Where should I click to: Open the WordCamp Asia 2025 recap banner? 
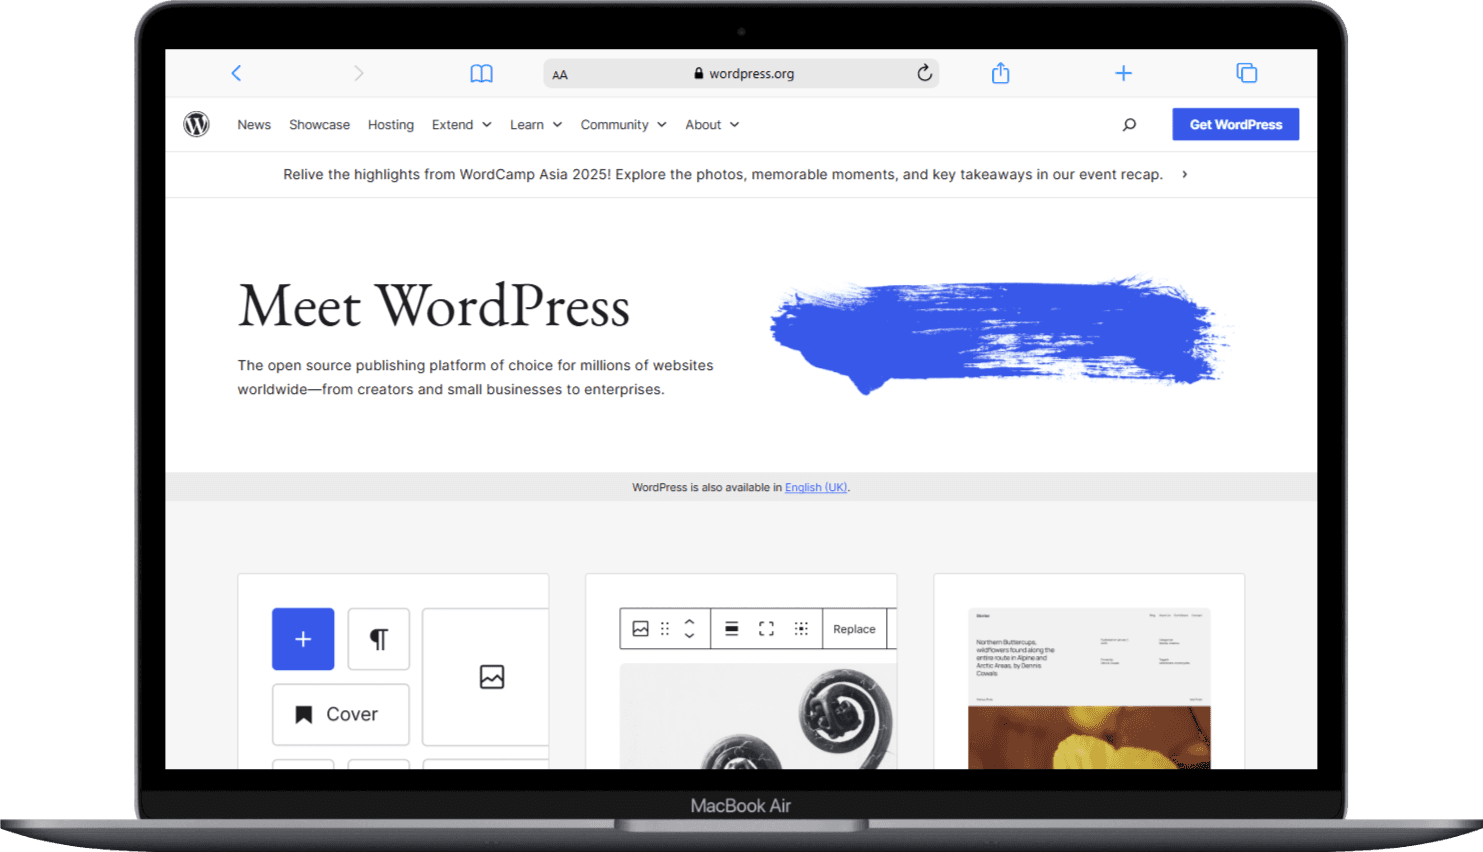(x=723, y=174)
